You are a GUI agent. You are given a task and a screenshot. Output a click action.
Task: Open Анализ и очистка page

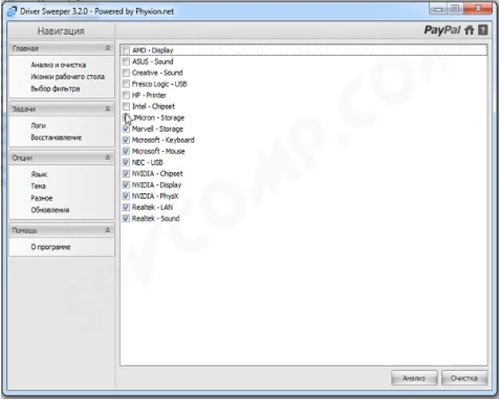(x=58, y=65)
